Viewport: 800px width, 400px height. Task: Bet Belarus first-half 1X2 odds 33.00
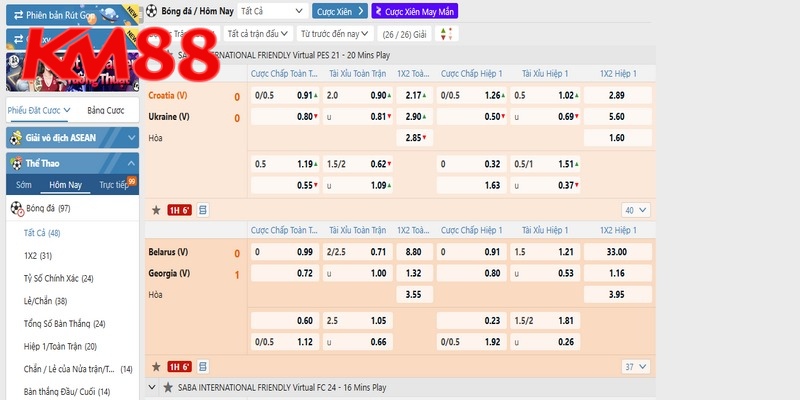coord(617,252)
